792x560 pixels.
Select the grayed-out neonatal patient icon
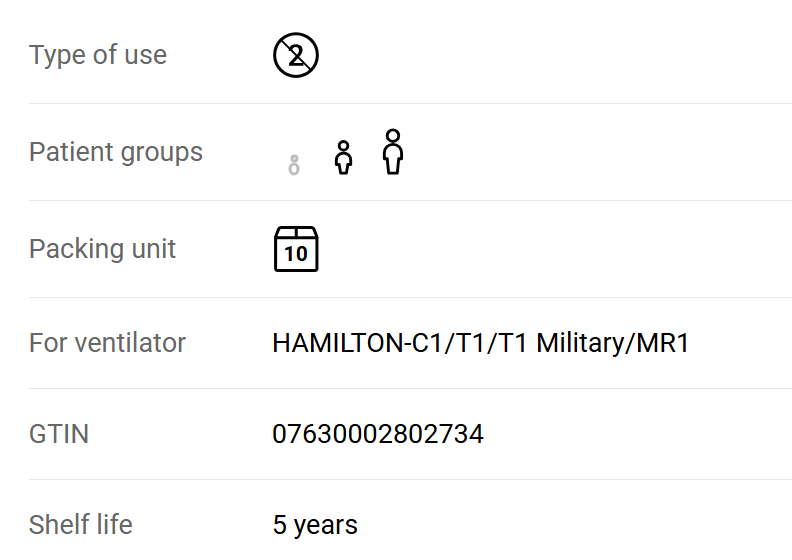(294, 165)
